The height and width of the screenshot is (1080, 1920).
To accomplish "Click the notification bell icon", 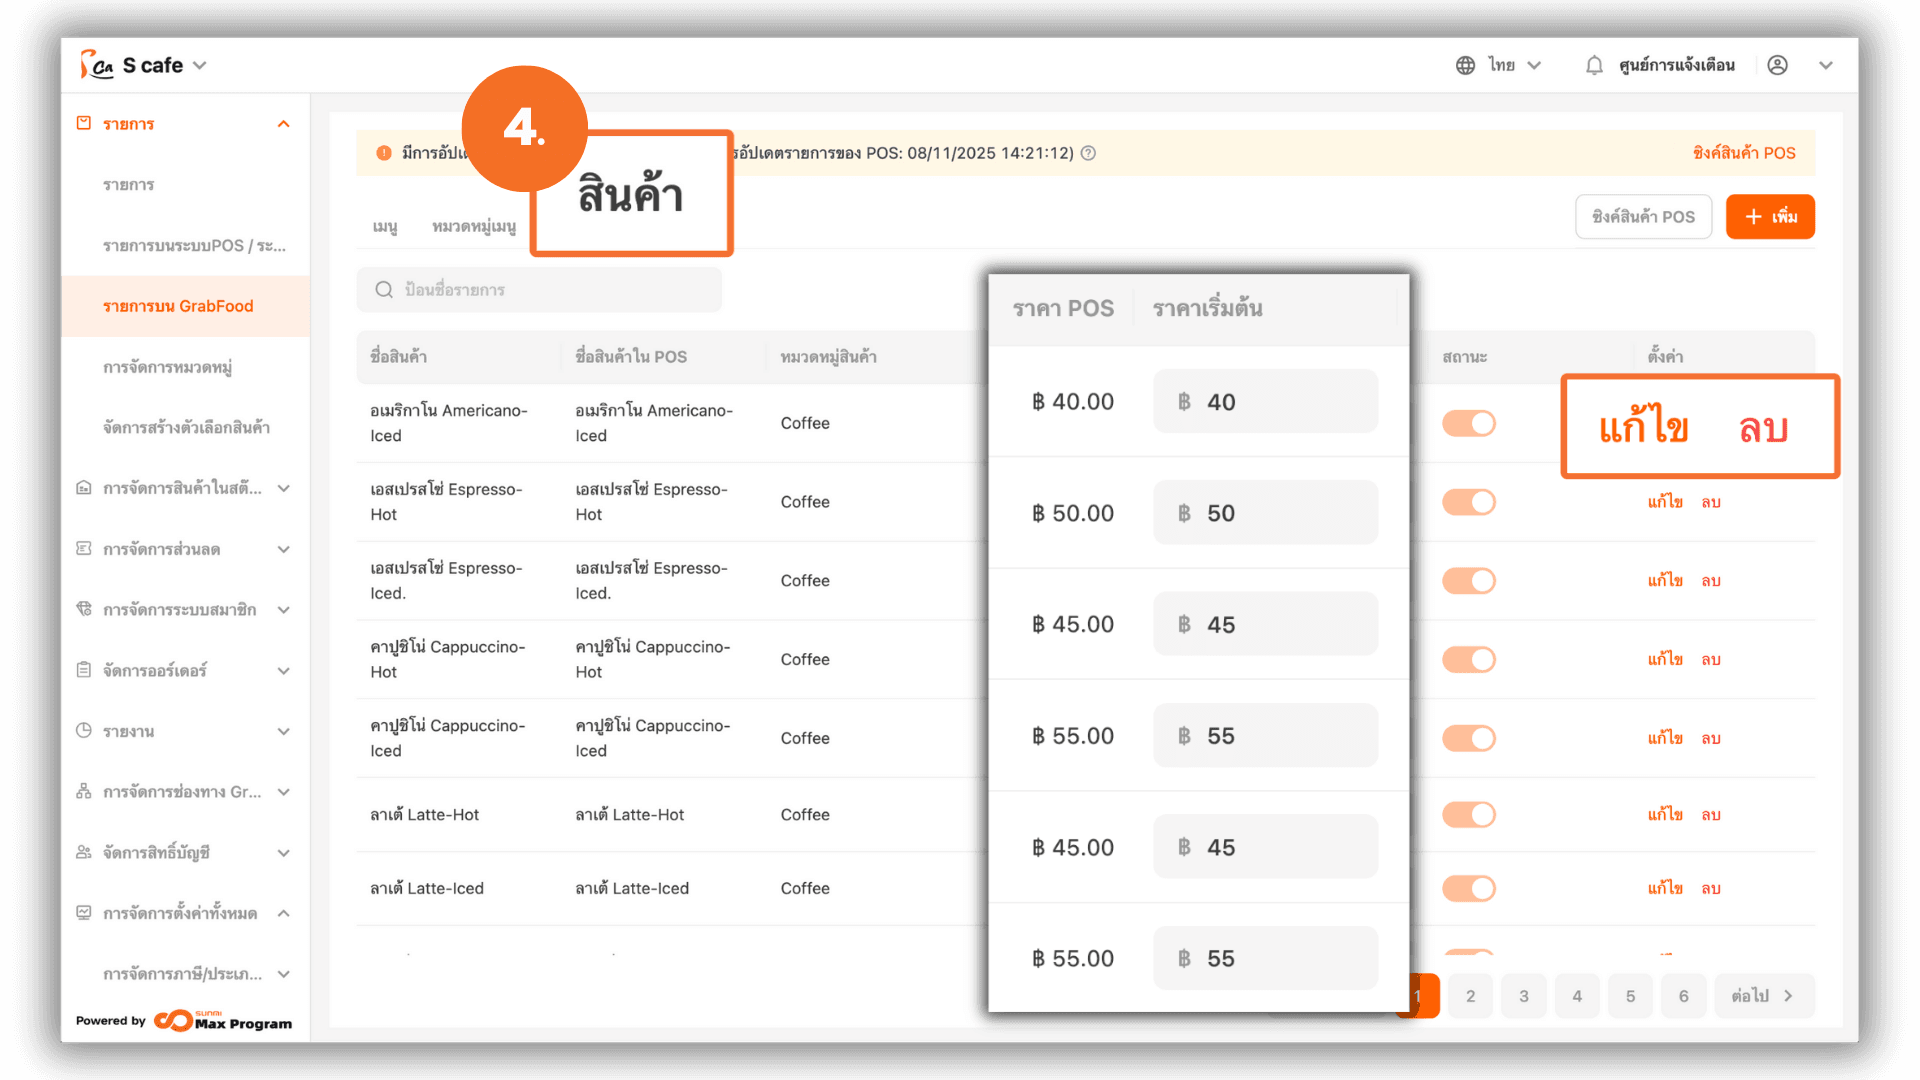I will (x=1594, y=65).
